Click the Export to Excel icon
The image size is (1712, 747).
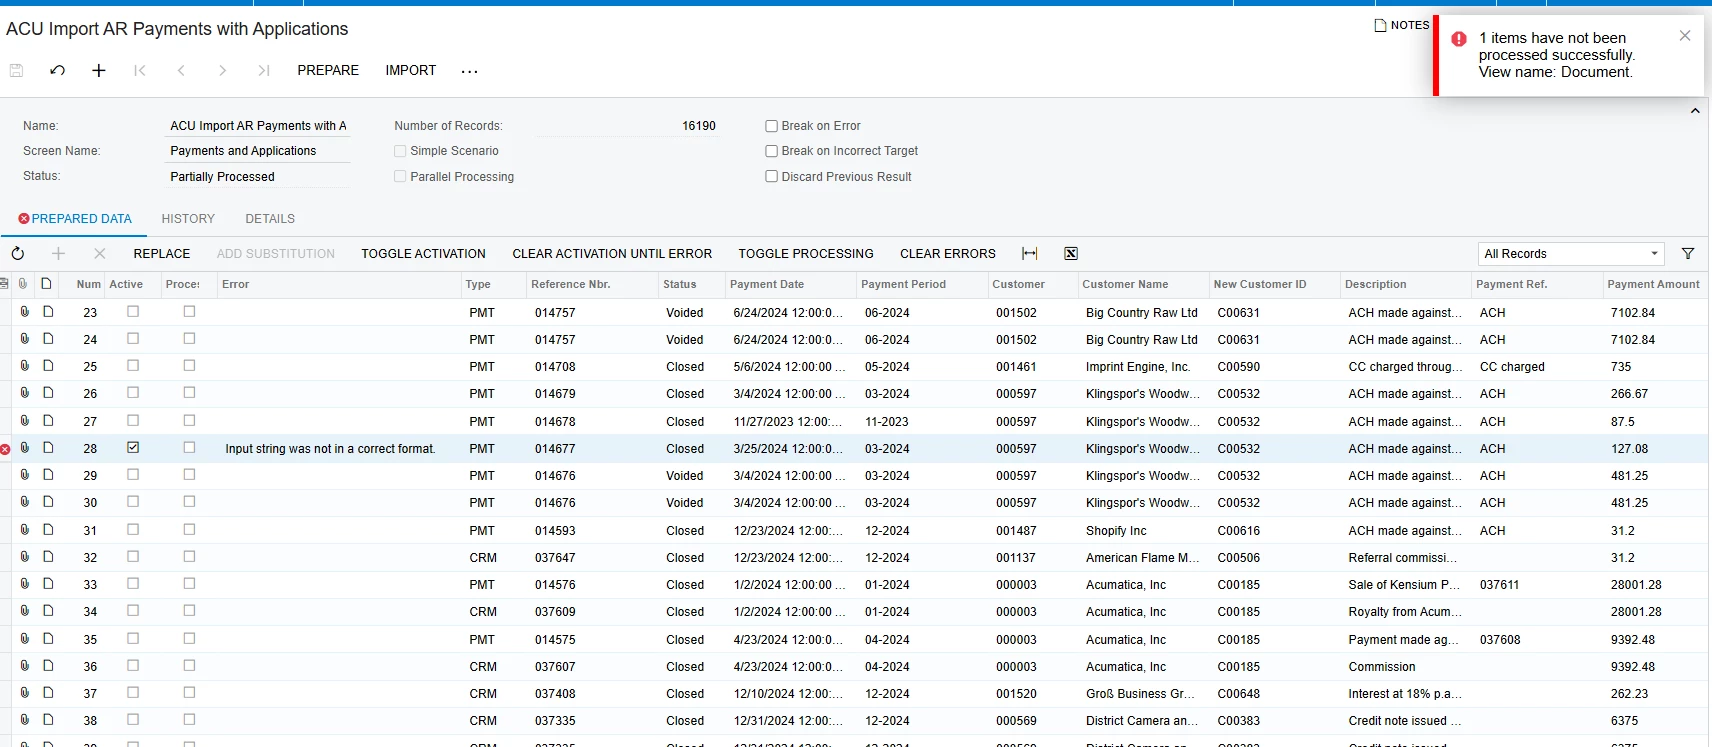pos(1071,254)
